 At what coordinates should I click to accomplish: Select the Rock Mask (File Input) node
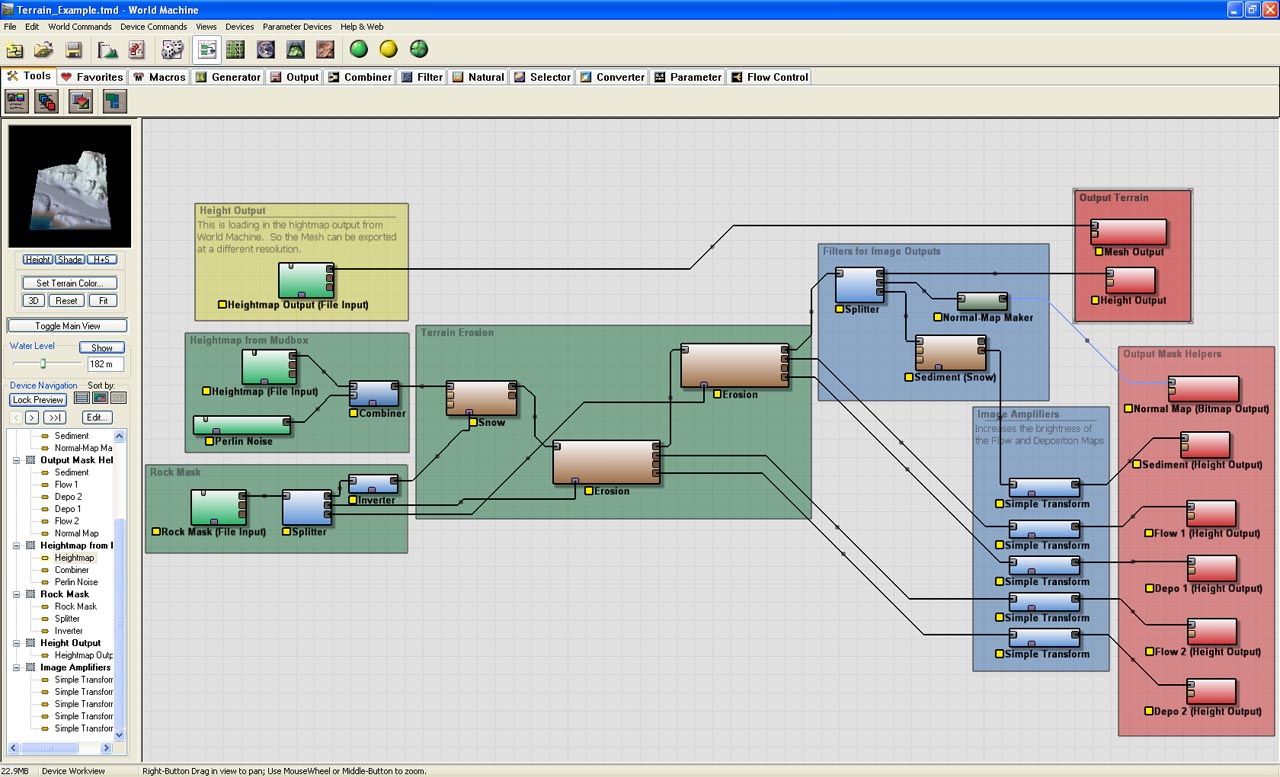click(218, 507)
